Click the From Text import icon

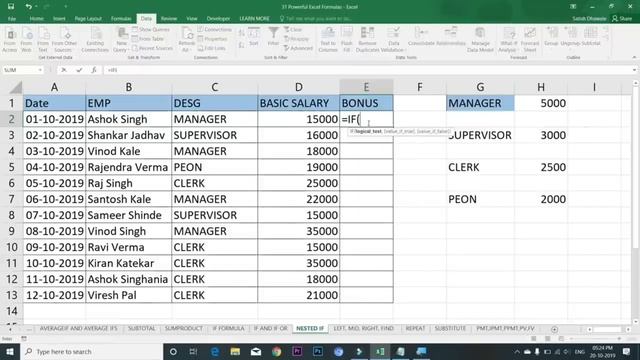[43, 40]
